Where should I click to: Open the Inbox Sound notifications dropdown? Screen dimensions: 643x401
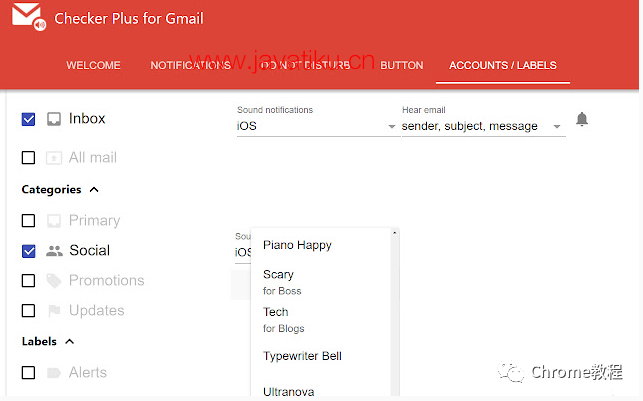click(317, 126)
